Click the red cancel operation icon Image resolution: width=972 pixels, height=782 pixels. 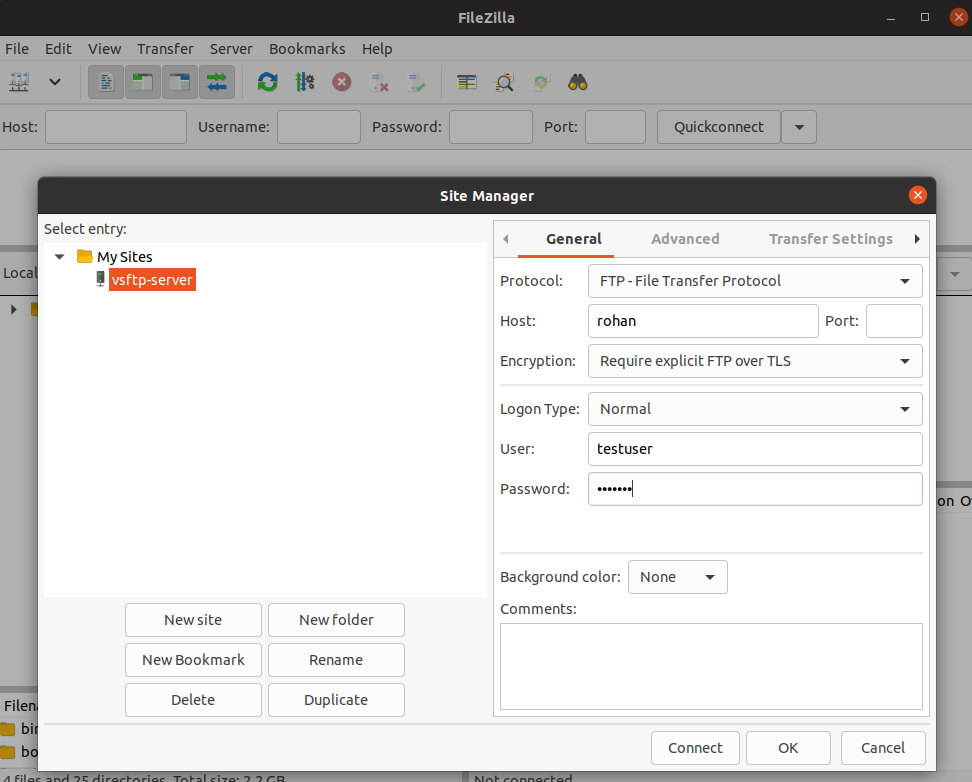(342, 82)
